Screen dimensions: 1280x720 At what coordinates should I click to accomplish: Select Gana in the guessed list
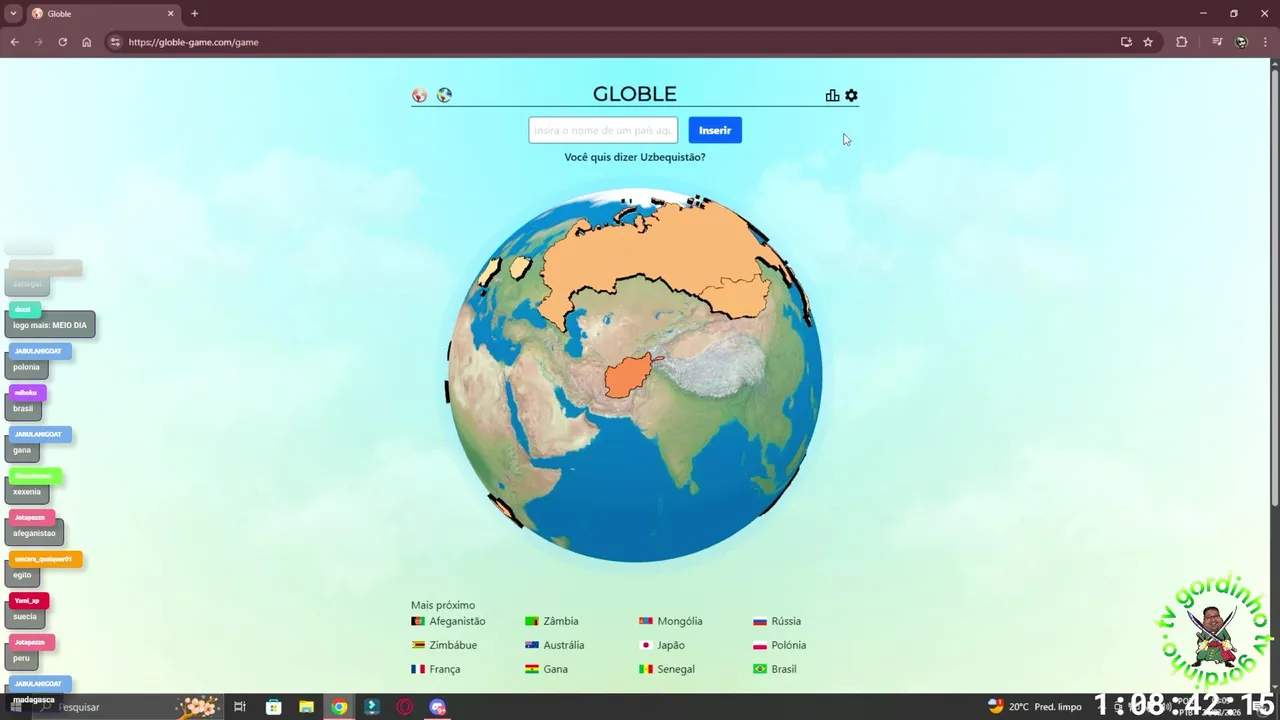[x=547, y=669]
